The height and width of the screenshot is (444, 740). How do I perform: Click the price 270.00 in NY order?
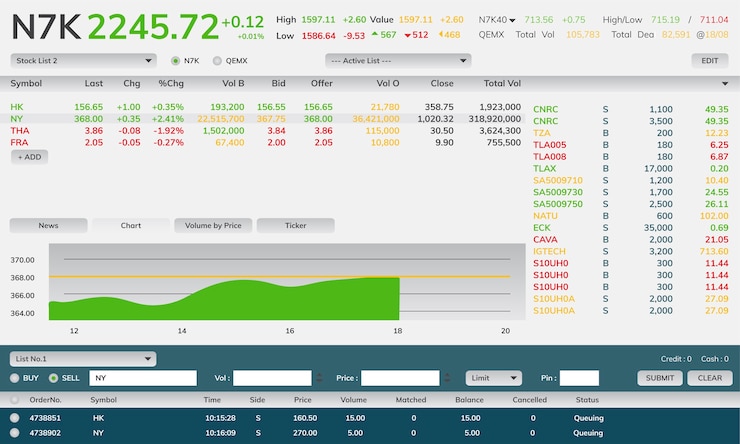pyautogui.click(x=303, y=433)
